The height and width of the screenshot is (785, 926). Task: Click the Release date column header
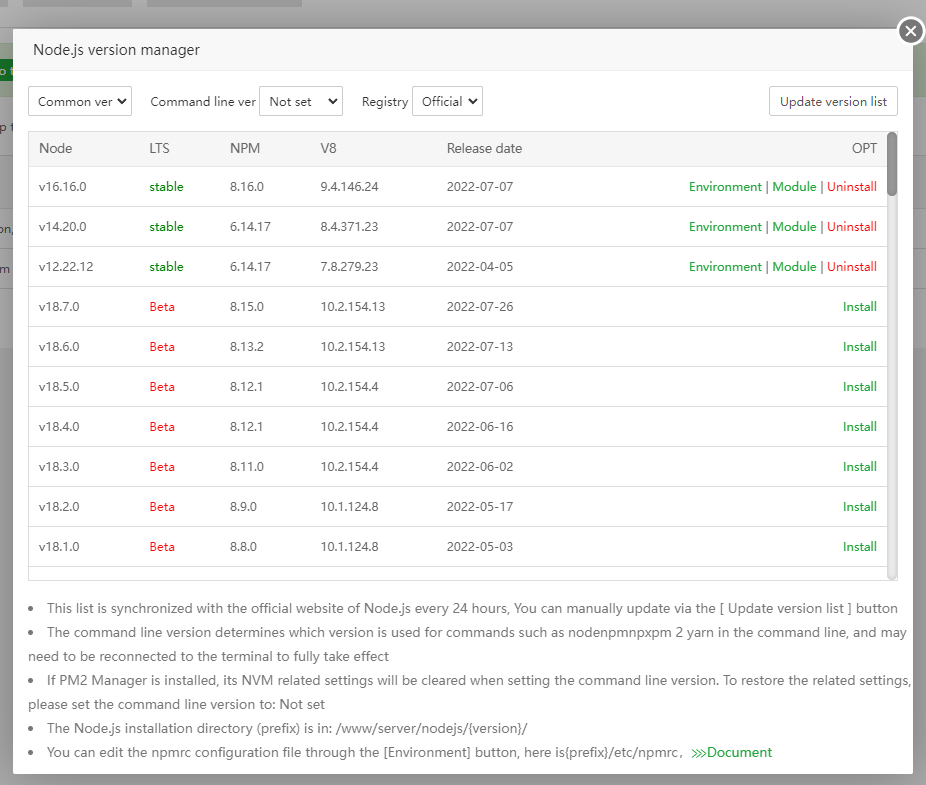(x=484, y=148)
